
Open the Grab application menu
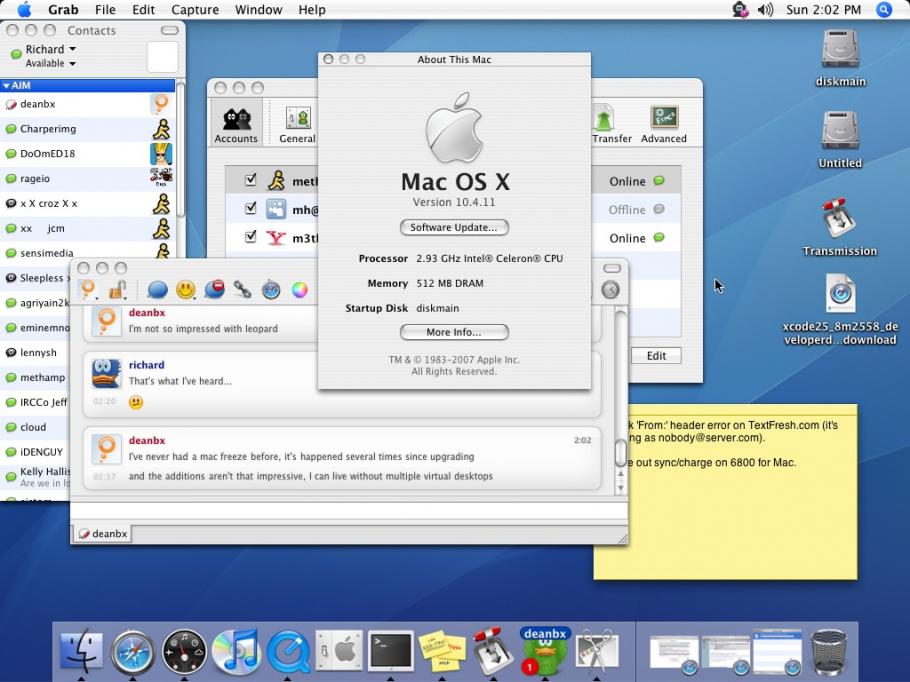click(63, 10)
